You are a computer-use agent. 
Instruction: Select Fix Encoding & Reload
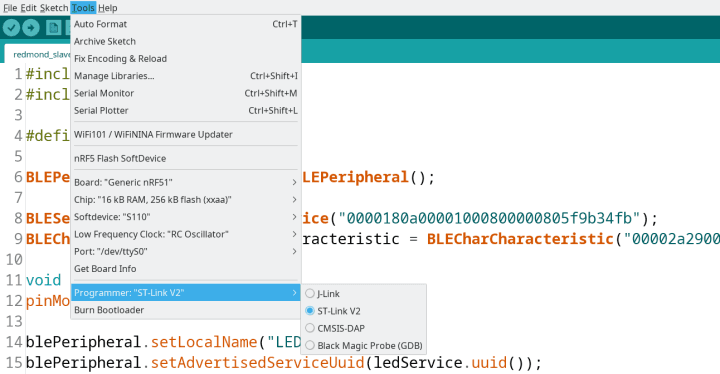(186, 59)
